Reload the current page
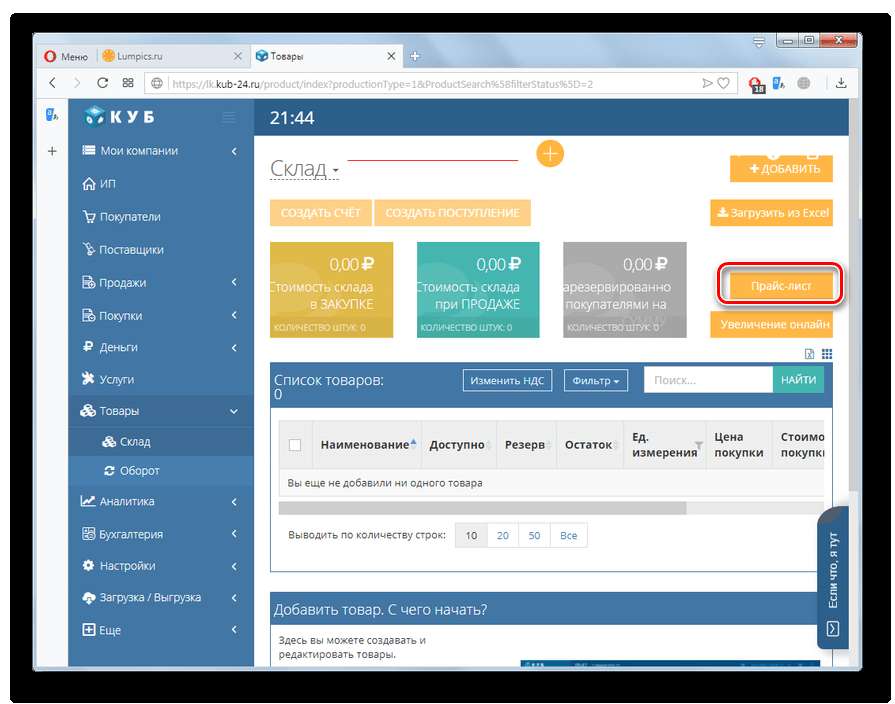This screenshot has width=895, height=704. click(103, 83)
